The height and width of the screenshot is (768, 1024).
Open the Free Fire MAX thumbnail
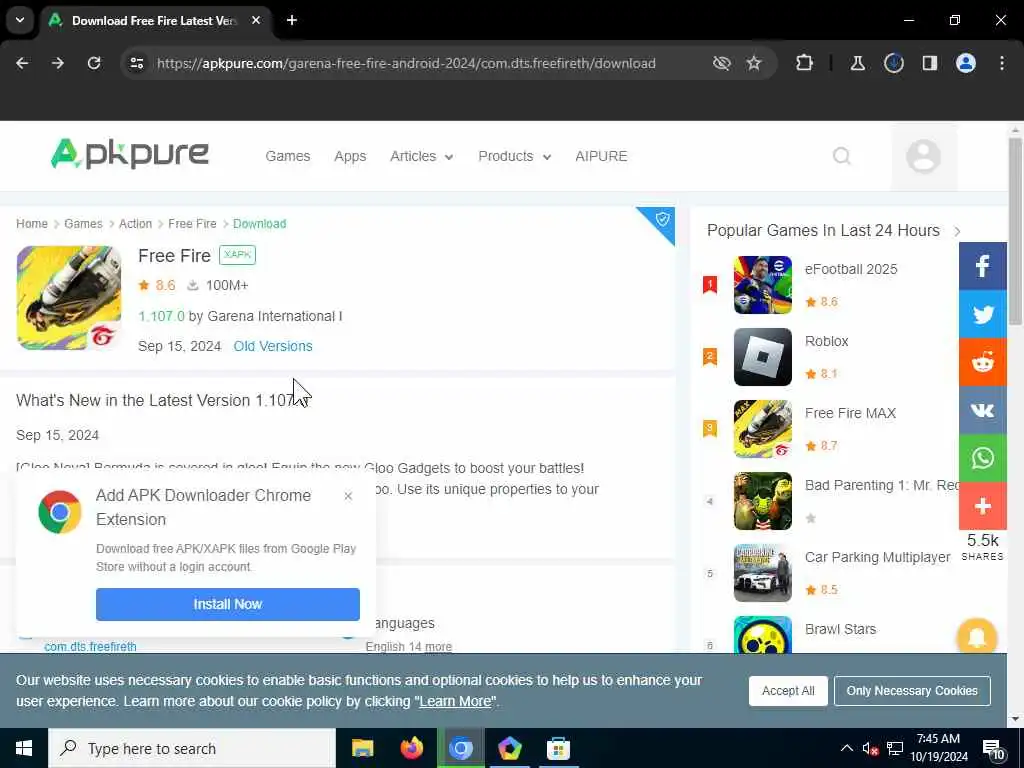(x=762, y=429)
